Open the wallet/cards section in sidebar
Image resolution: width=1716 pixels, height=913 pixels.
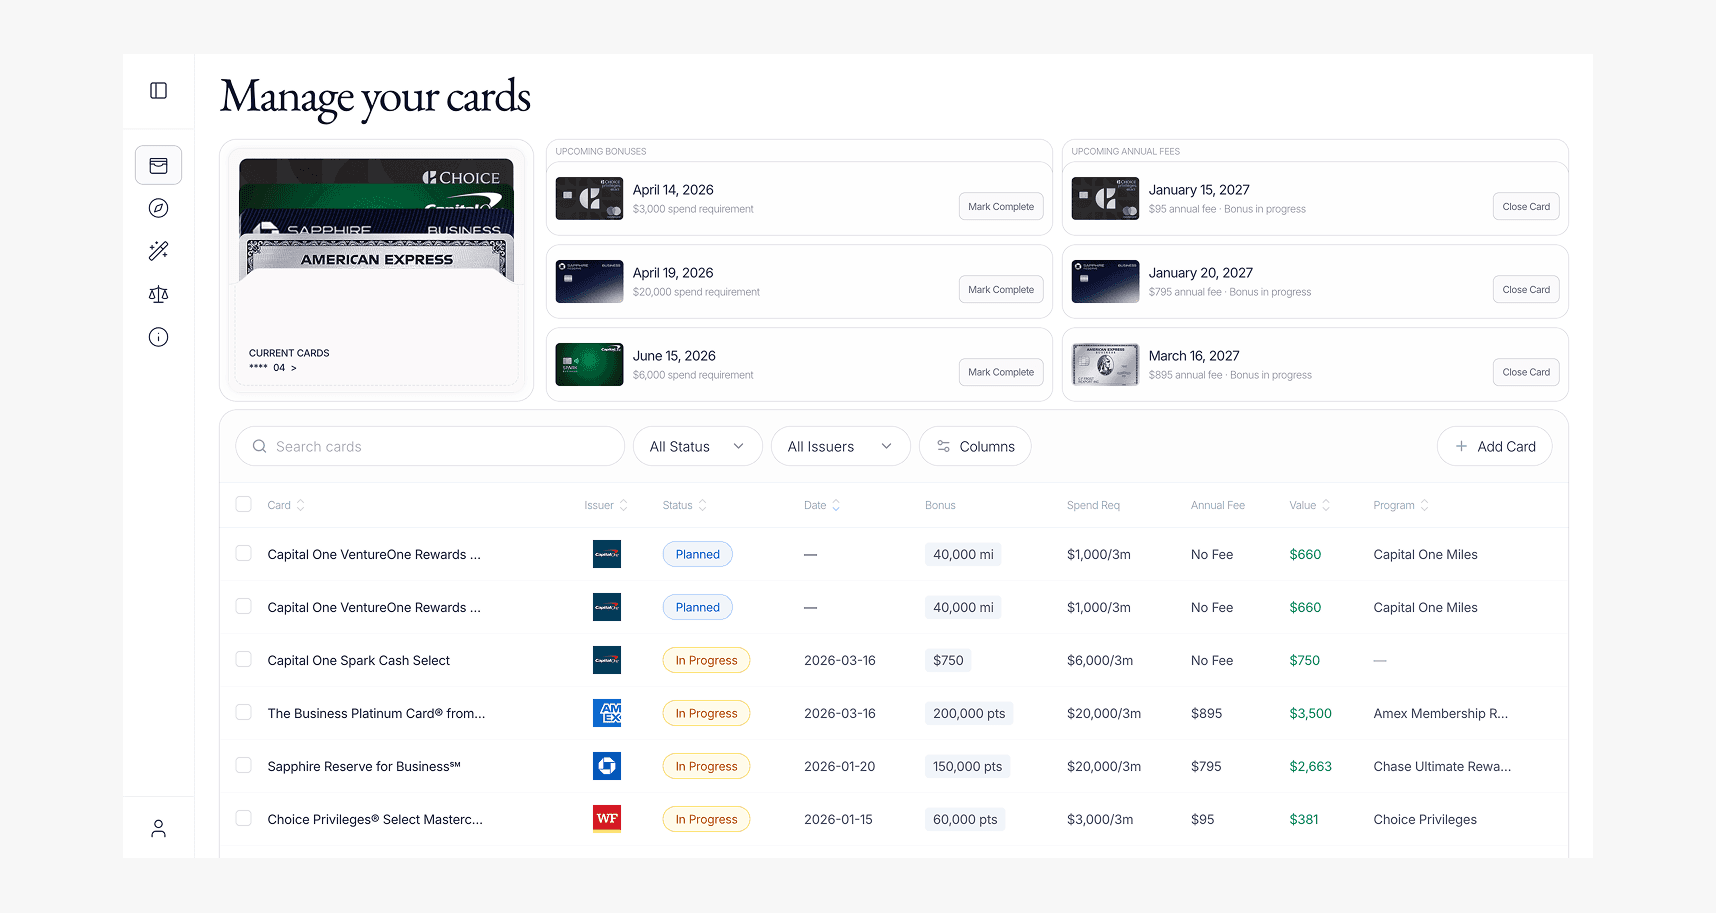point(158,164)
